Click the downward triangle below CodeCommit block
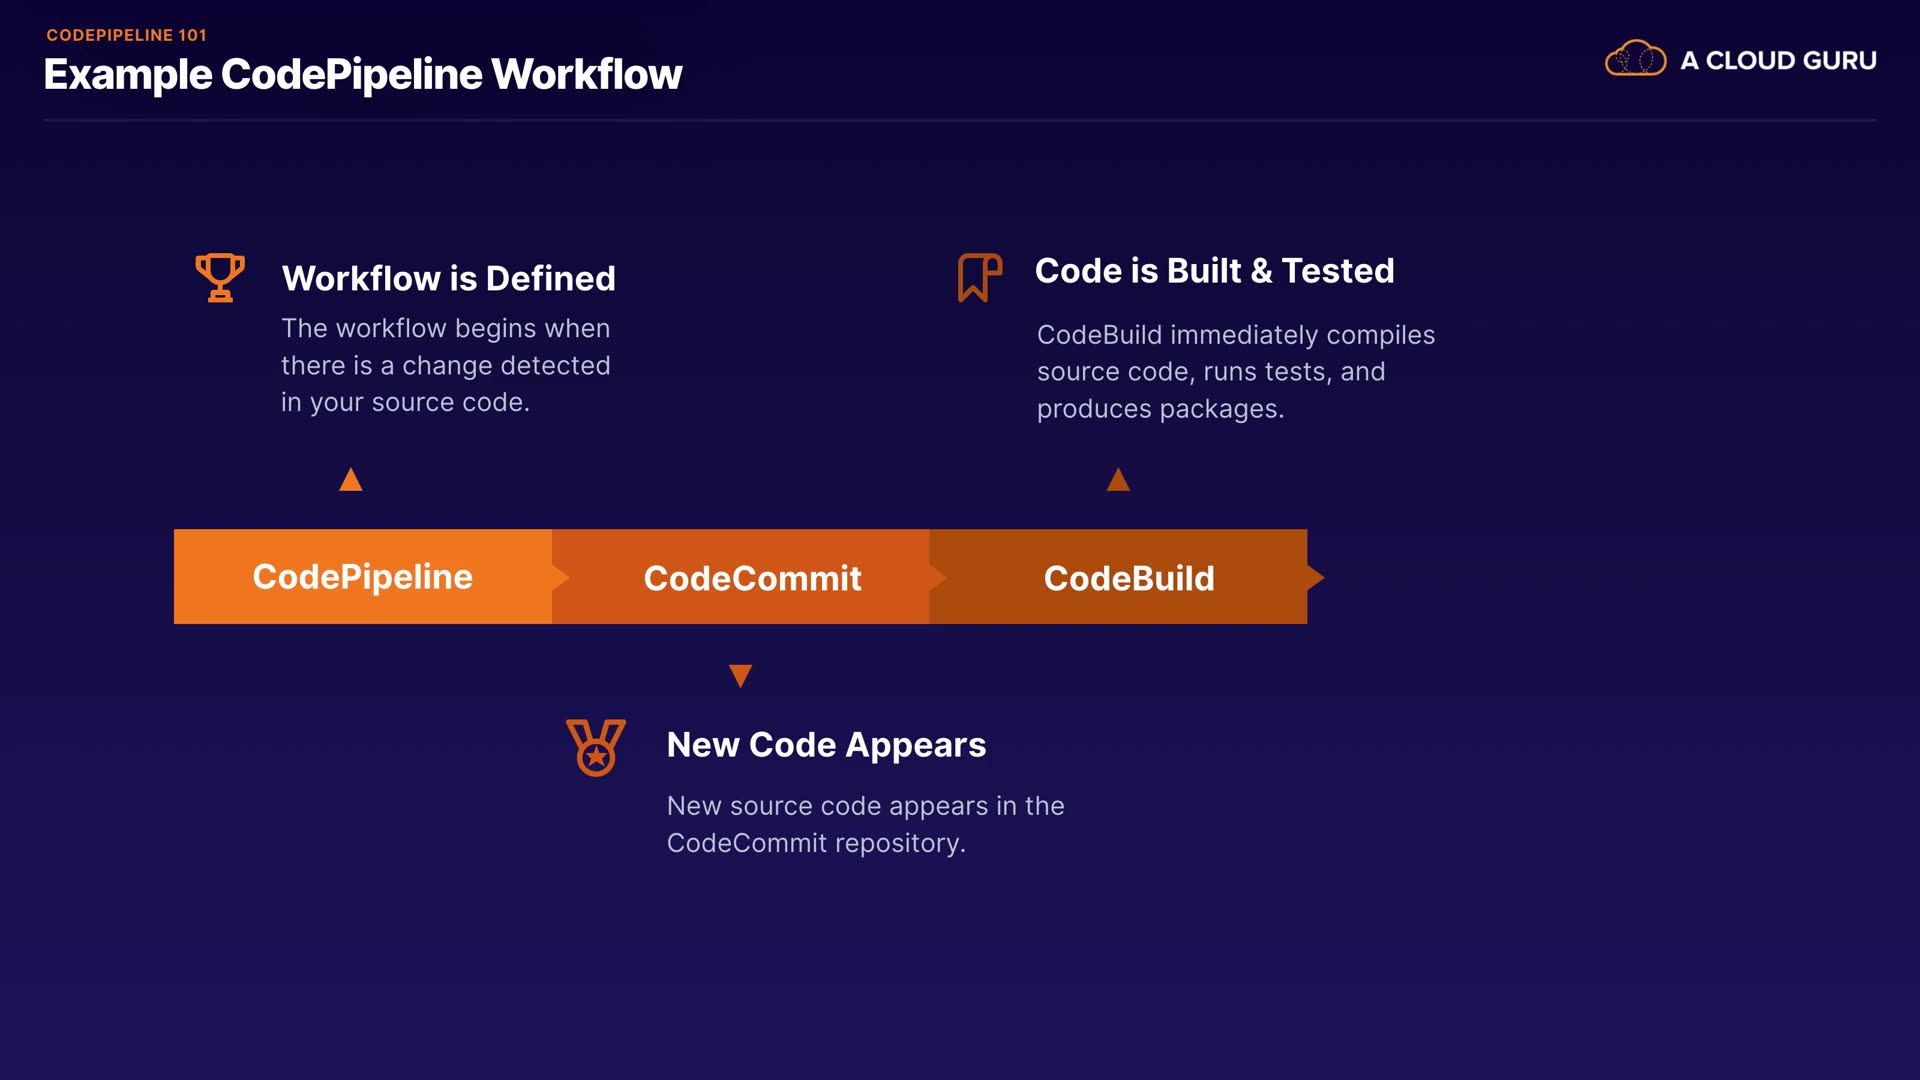The width and height of the screenshot is (1920, 1080). click(x=740, y=675)
